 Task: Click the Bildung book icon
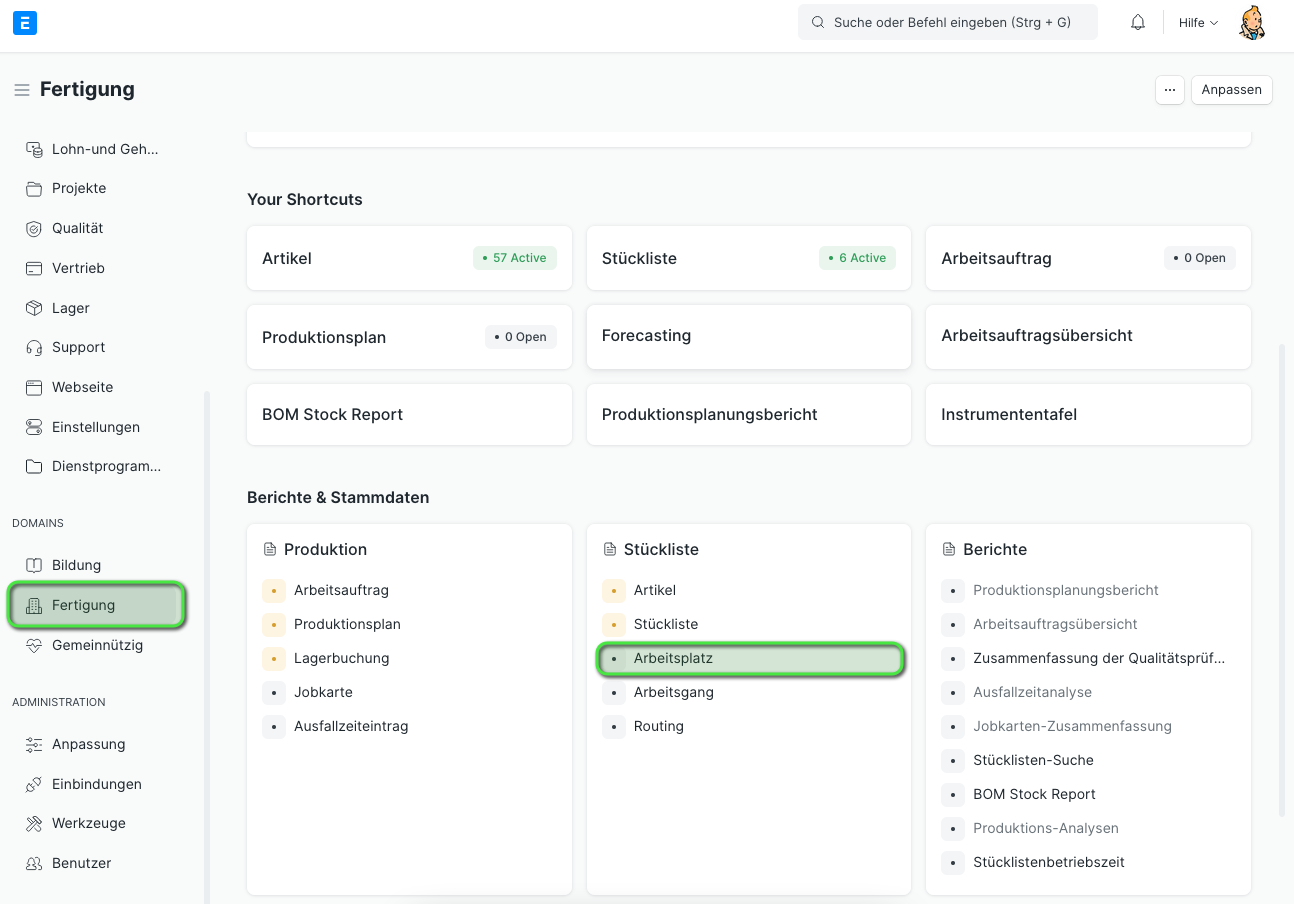coord(34,565)
